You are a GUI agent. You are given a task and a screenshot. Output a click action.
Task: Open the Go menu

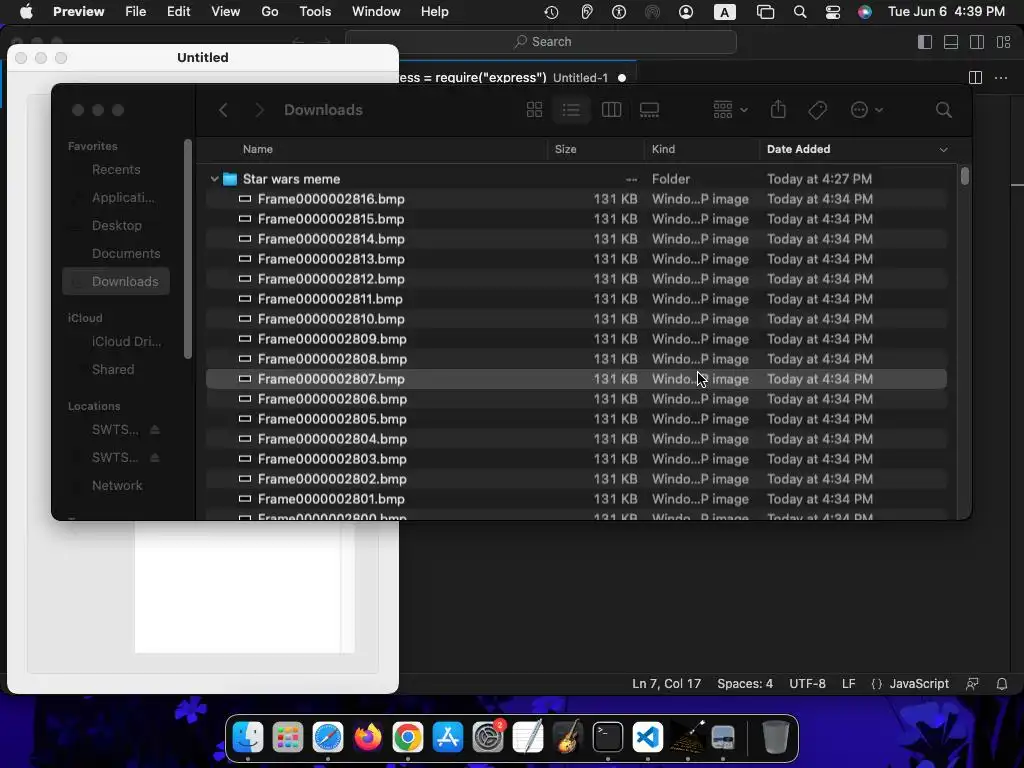pos(270,12)
